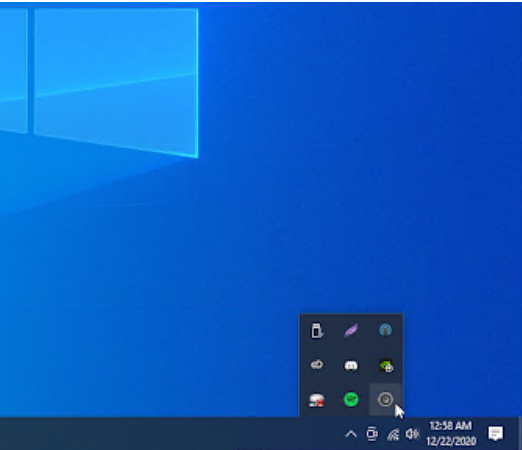Click the purple feather tray icon

click(x=351, y=330)
